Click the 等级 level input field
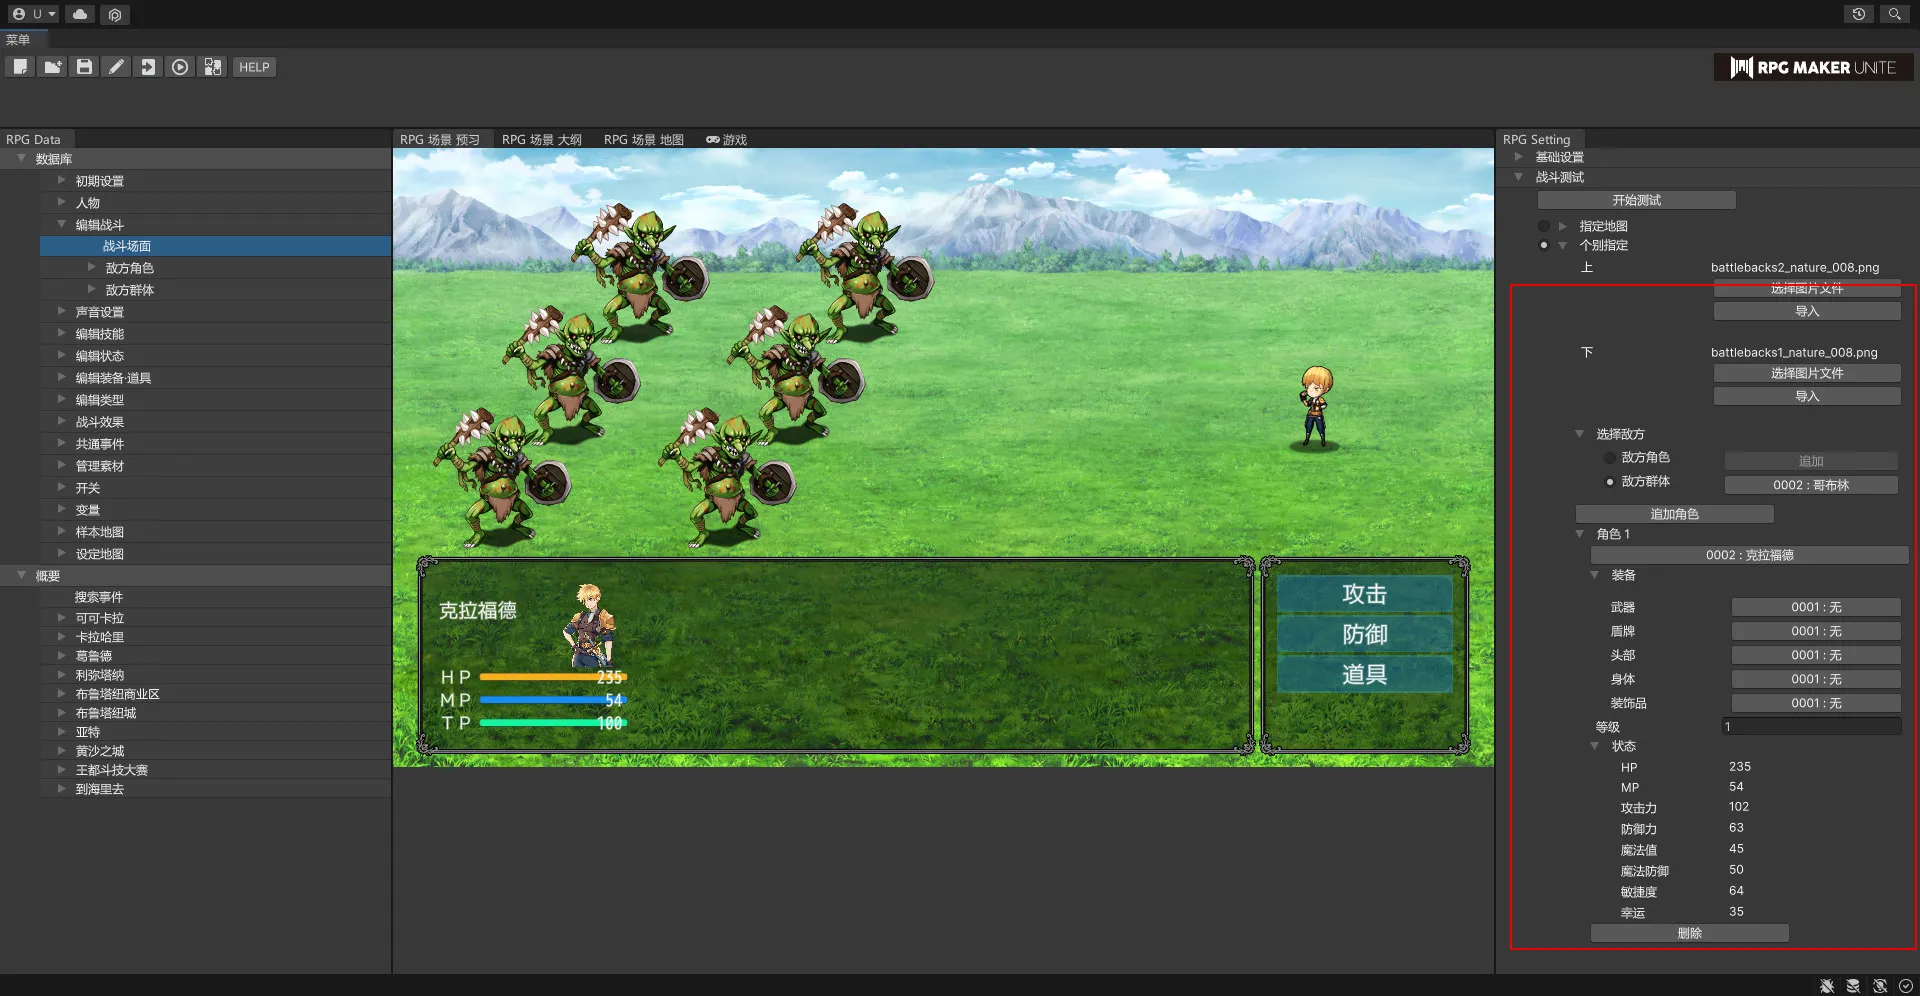The width and height of the screenshot is (1920, 996). point(1810,727)
